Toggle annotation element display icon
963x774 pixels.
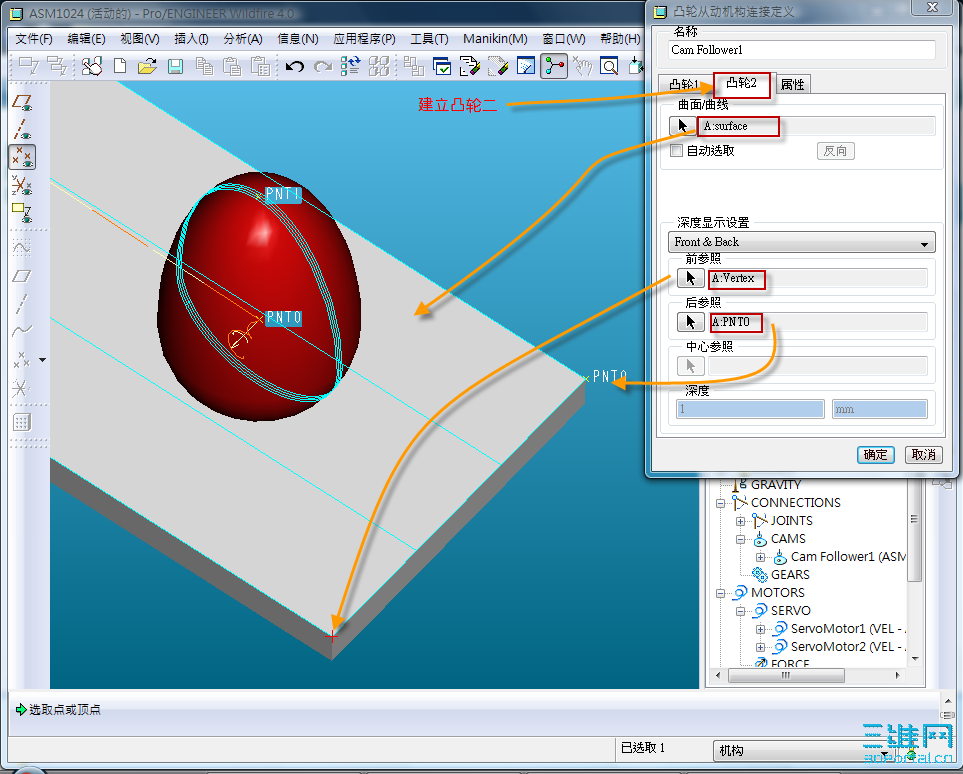[x=22, y=212]
